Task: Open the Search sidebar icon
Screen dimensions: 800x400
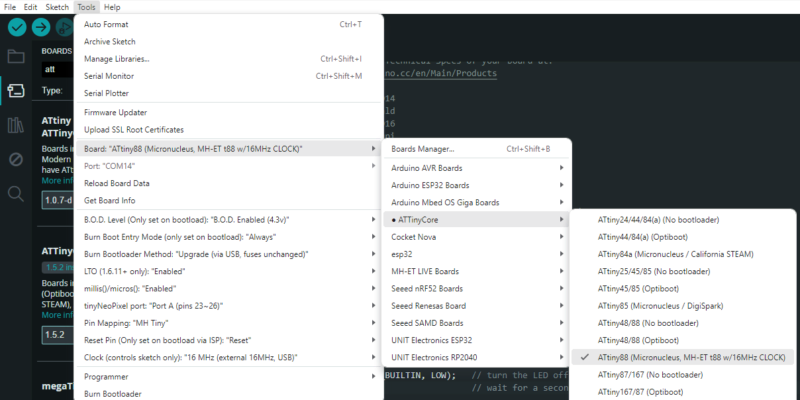Action: click(15, 193)
